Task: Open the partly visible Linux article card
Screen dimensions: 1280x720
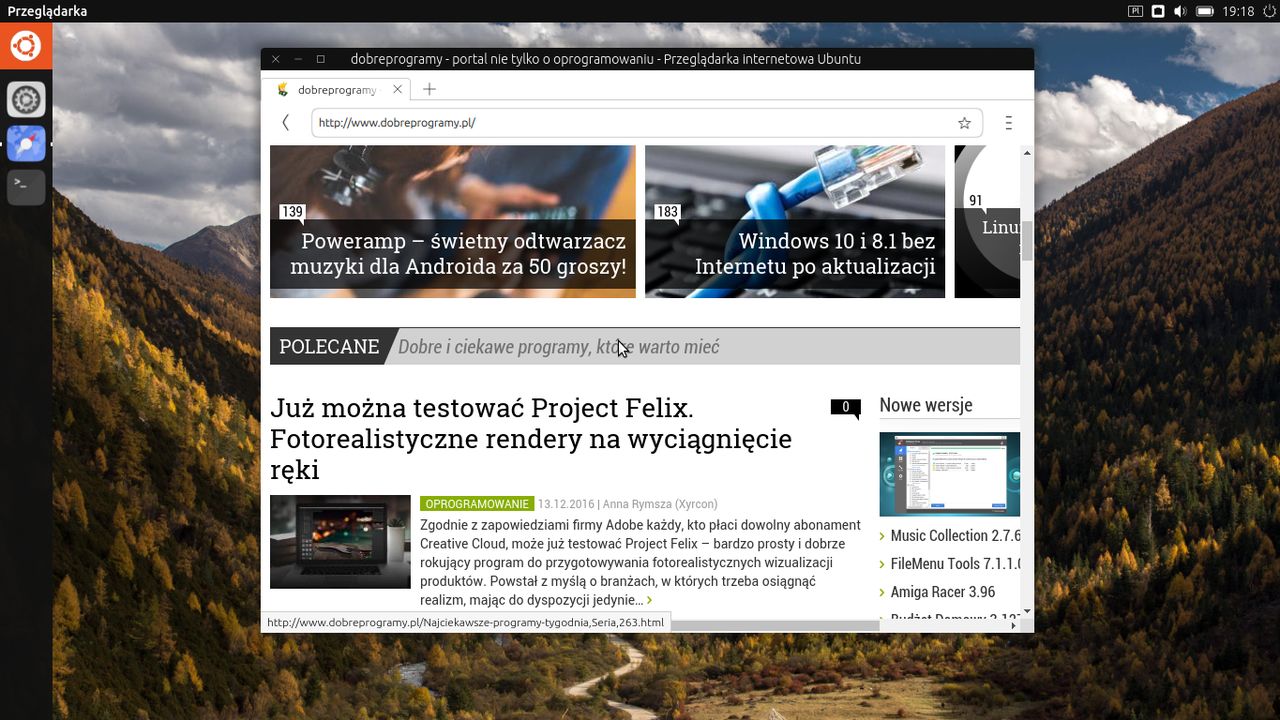Action: pyautogui.click(x=987, y=222)
